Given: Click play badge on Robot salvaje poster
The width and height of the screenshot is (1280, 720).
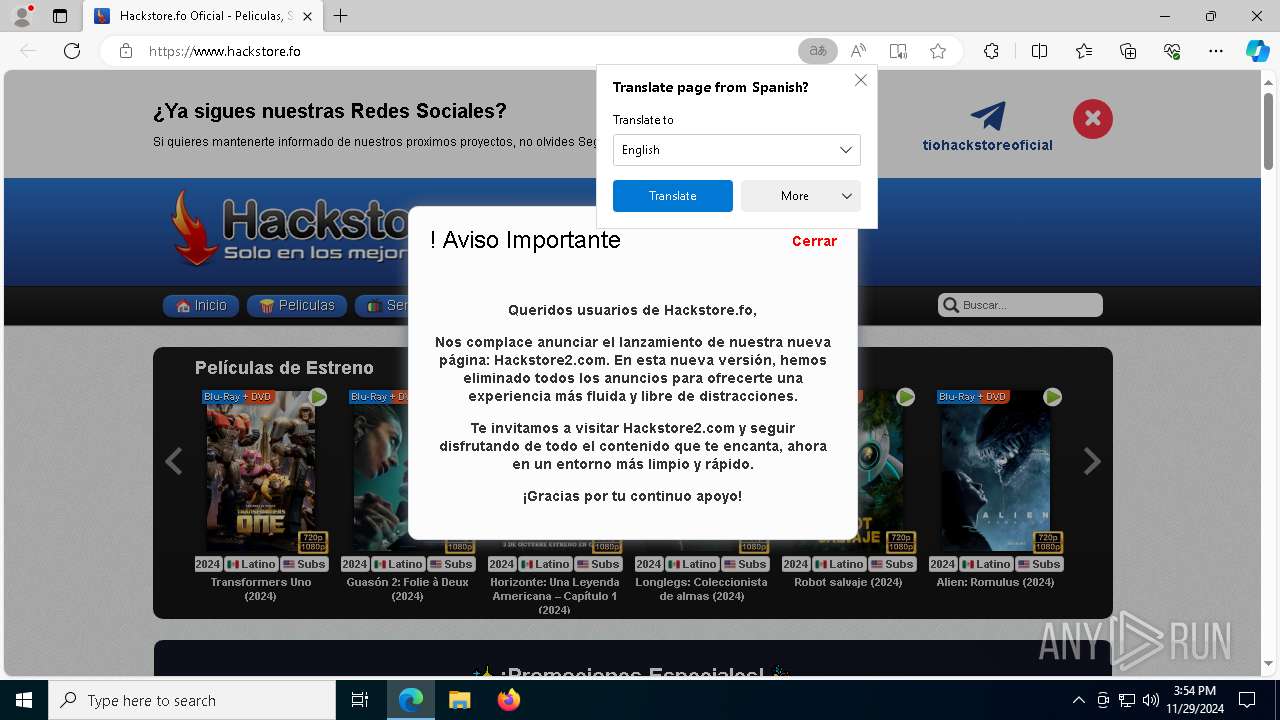Looking at the screenshot, I should [x=905, y=397].
